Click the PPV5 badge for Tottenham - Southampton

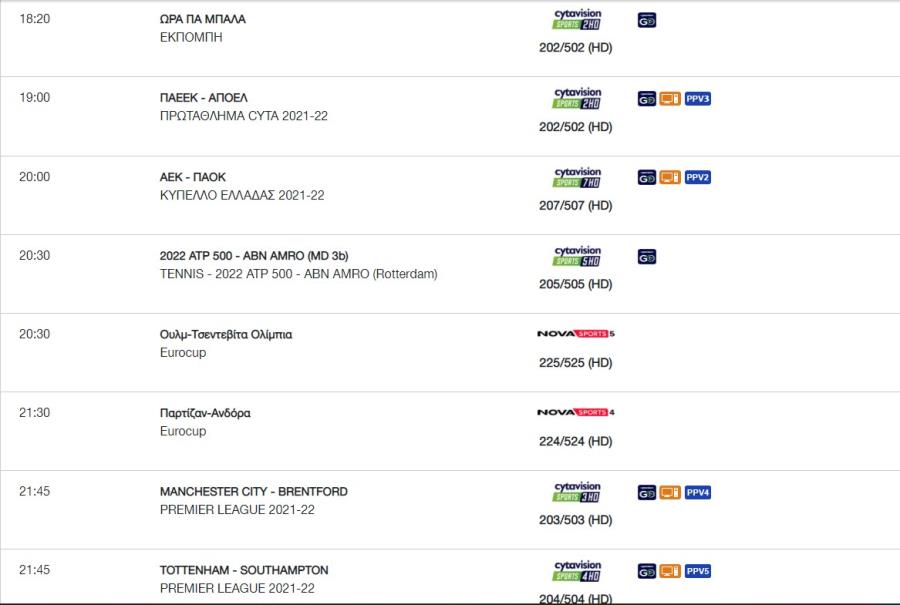(698, 571)
